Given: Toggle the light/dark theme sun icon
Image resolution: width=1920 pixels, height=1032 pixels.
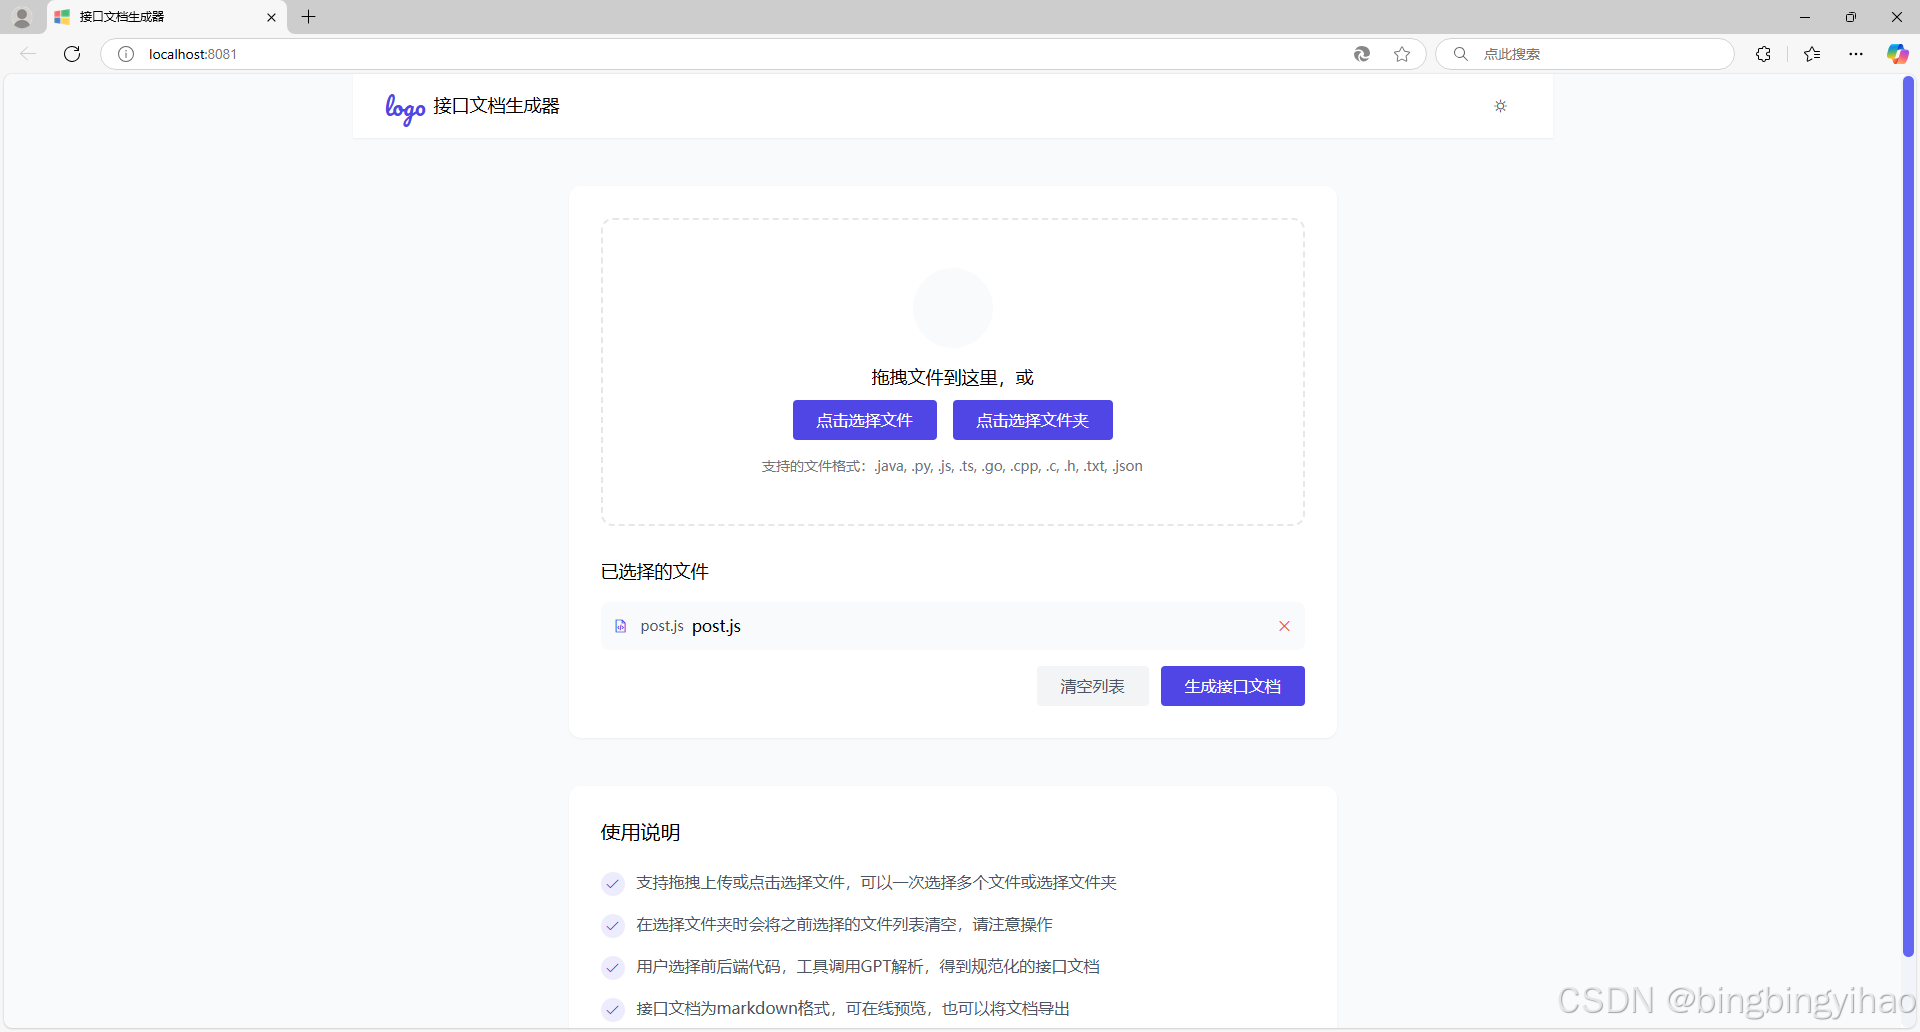Looking at the screenshot, I should [x=1500, y=106].
